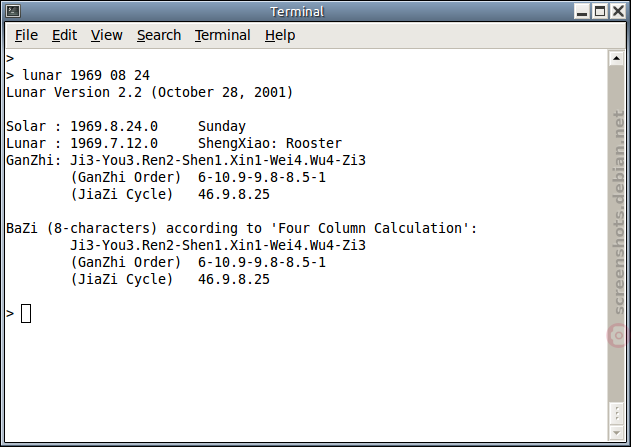Screen dimensions: 631x447
Task: Click at the terminal prompt cursor
Action: (x=26, y=313)
